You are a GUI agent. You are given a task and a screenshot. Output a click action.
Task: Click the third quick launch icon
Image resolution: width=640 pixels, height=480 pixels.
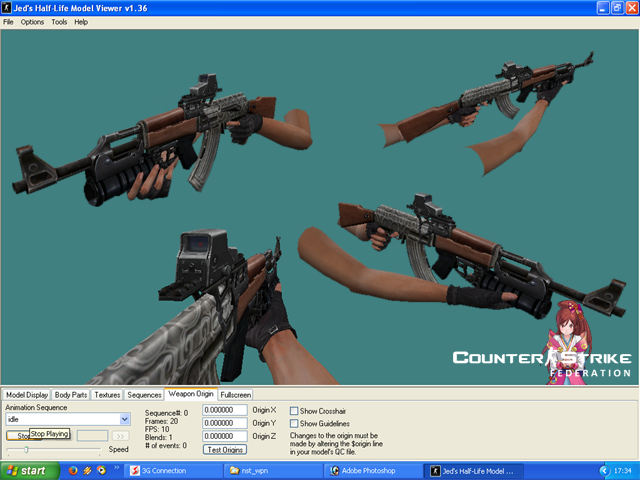click(101, 471)
